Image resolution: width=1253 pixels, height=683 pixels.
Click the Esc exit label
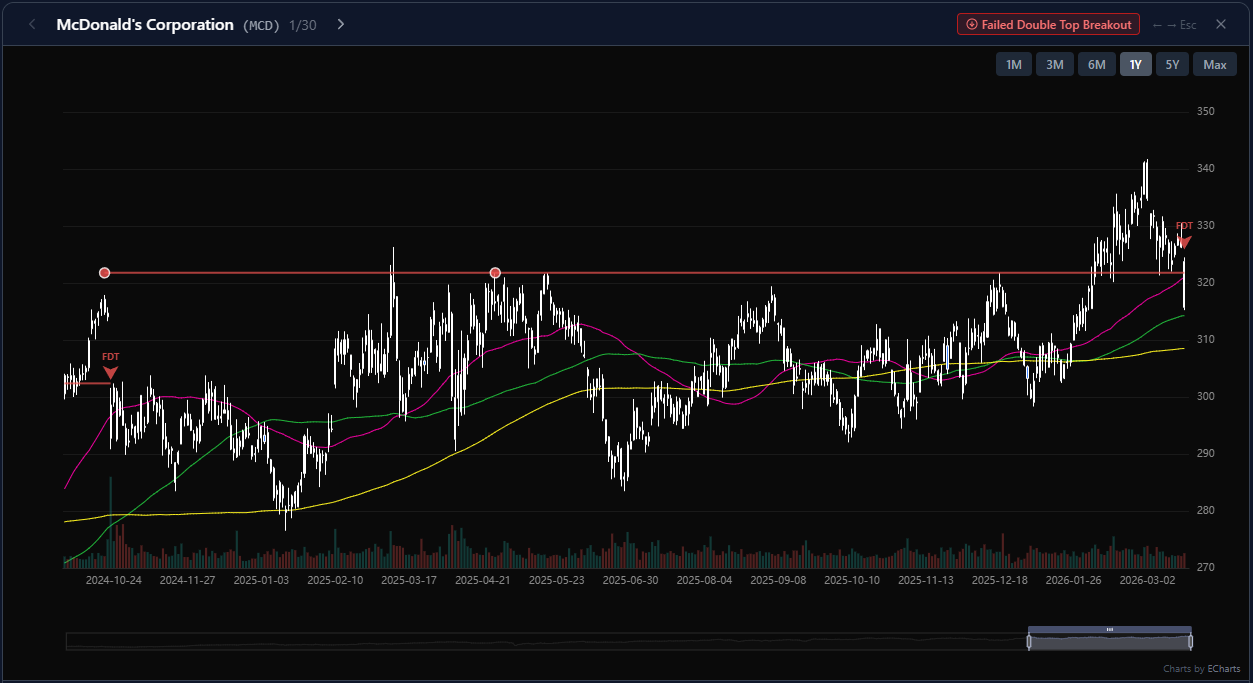(1187, 24)
